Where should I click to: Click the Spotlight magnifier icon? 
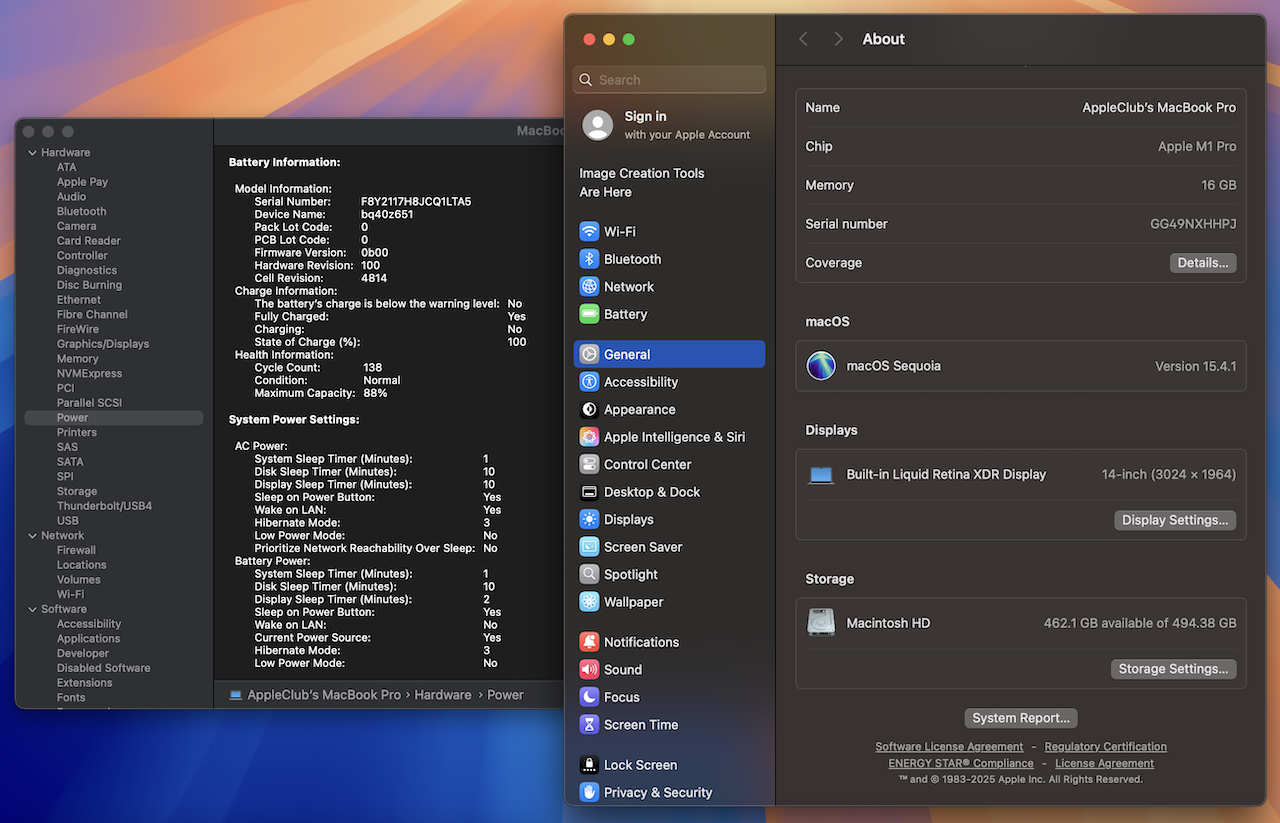(x=589, y=574)
